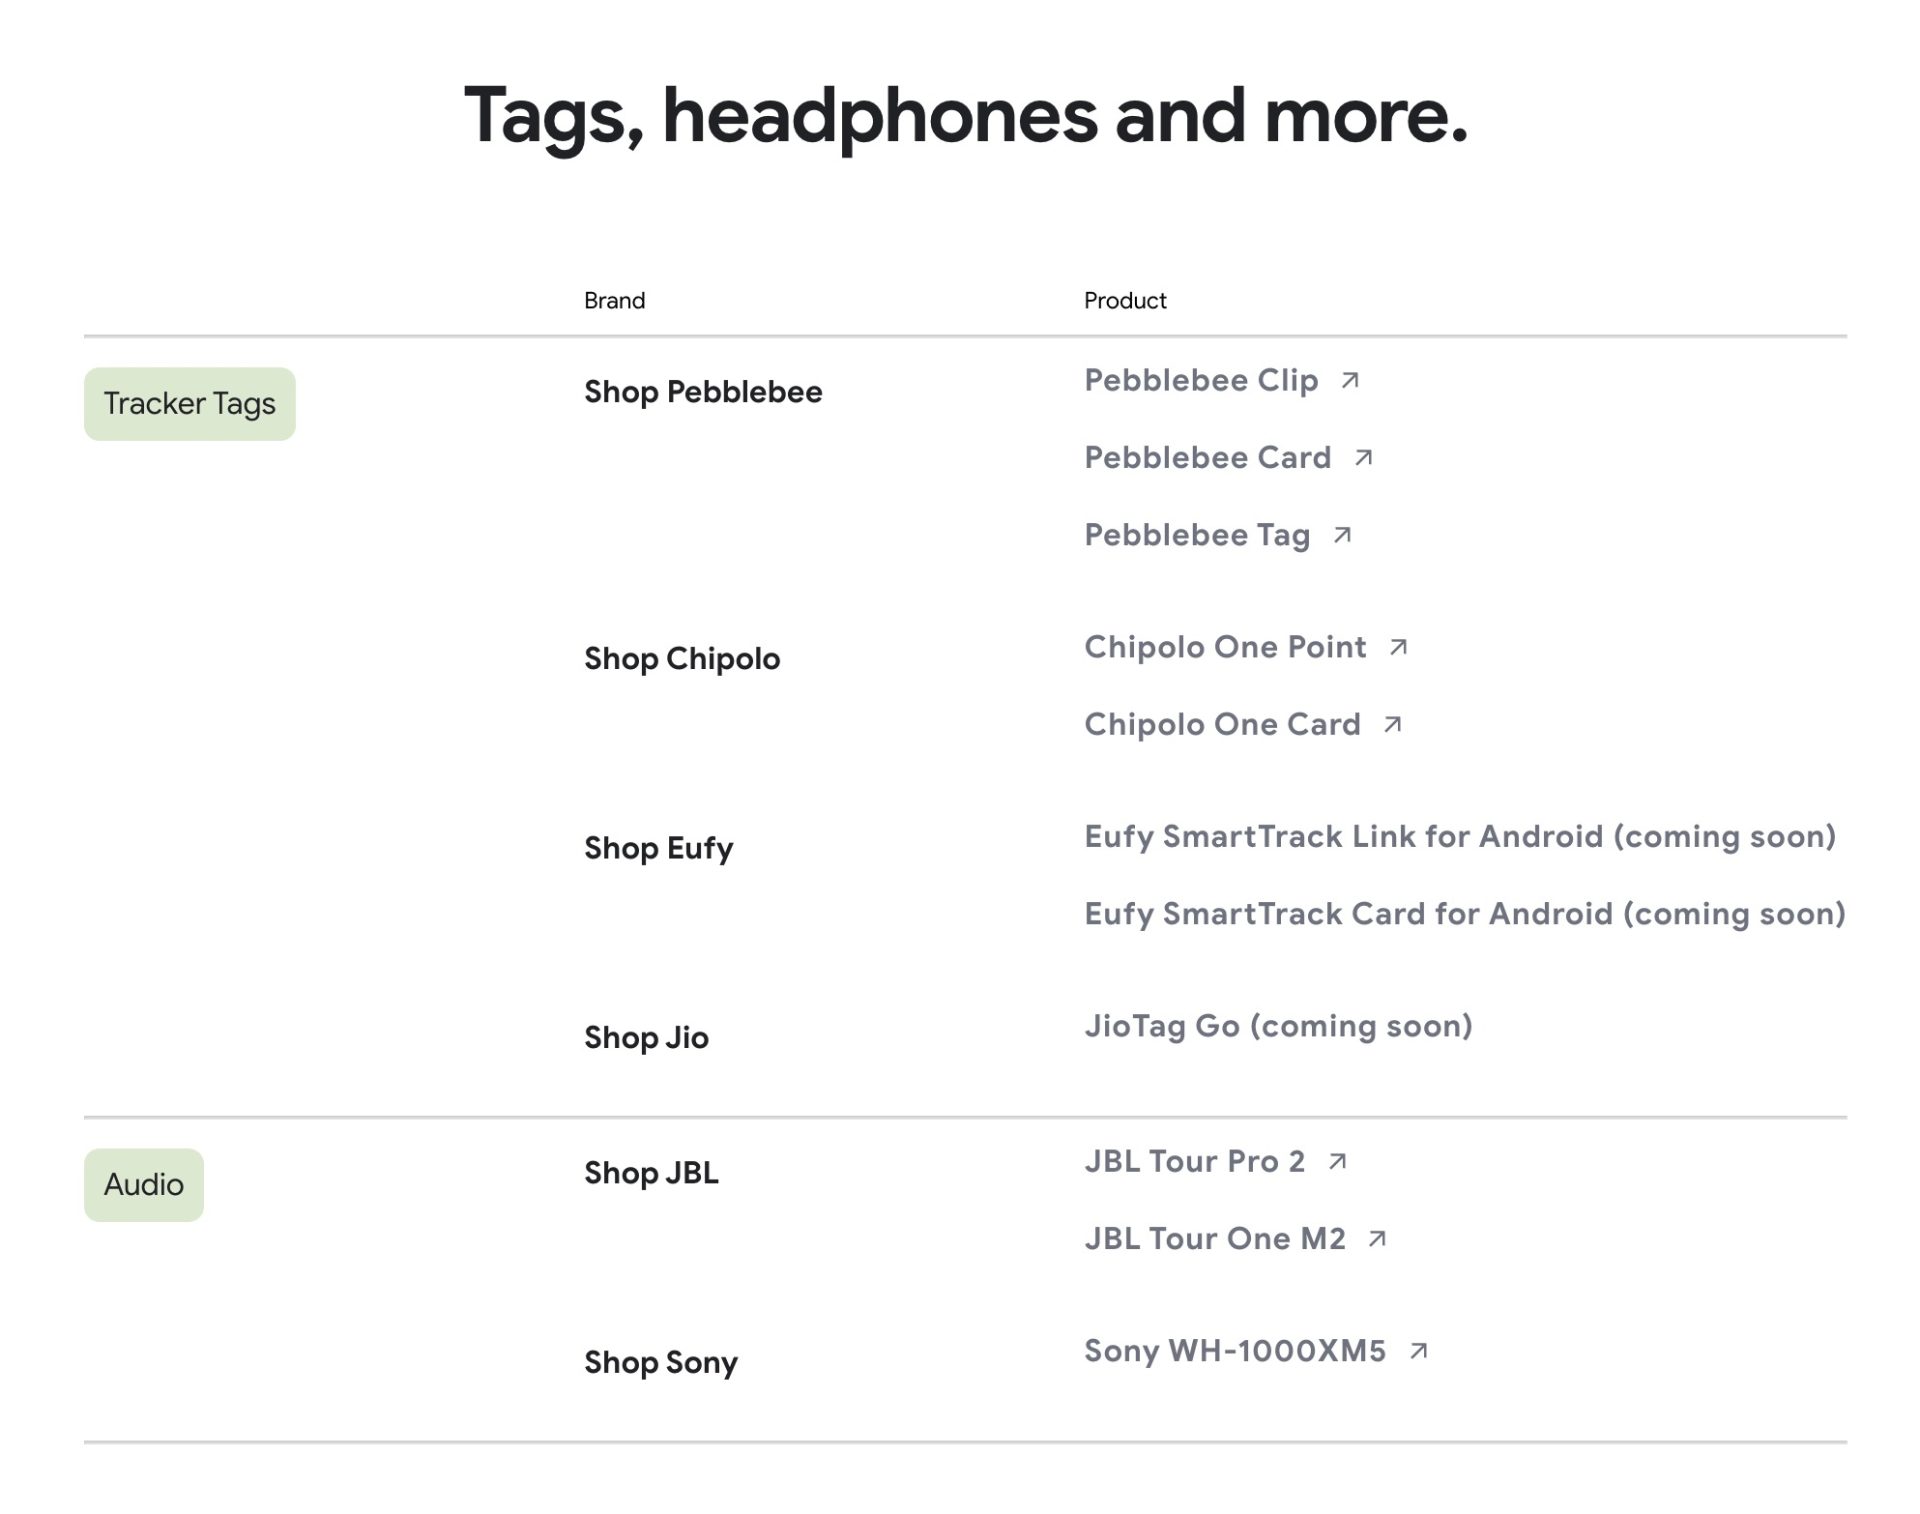Click the arrow icon next to JBL Tour Pro 2

click(1337, 1162)
